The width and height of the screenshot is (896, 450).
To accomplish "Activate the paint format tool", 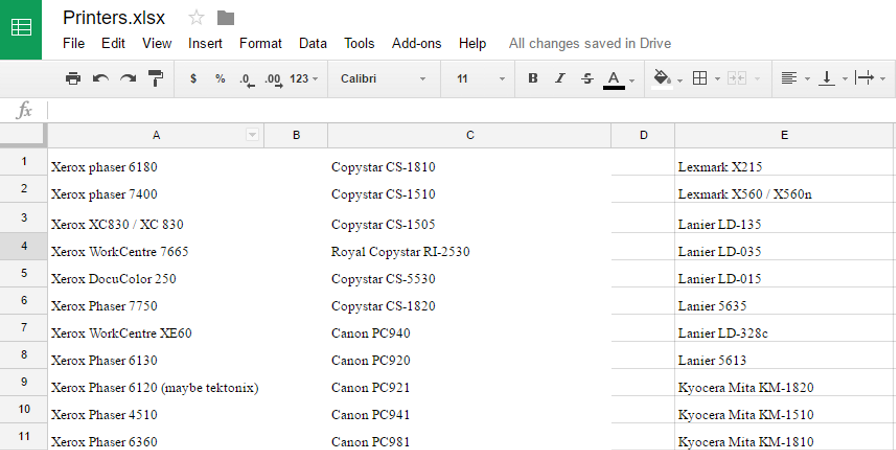I will coord(156,78).
